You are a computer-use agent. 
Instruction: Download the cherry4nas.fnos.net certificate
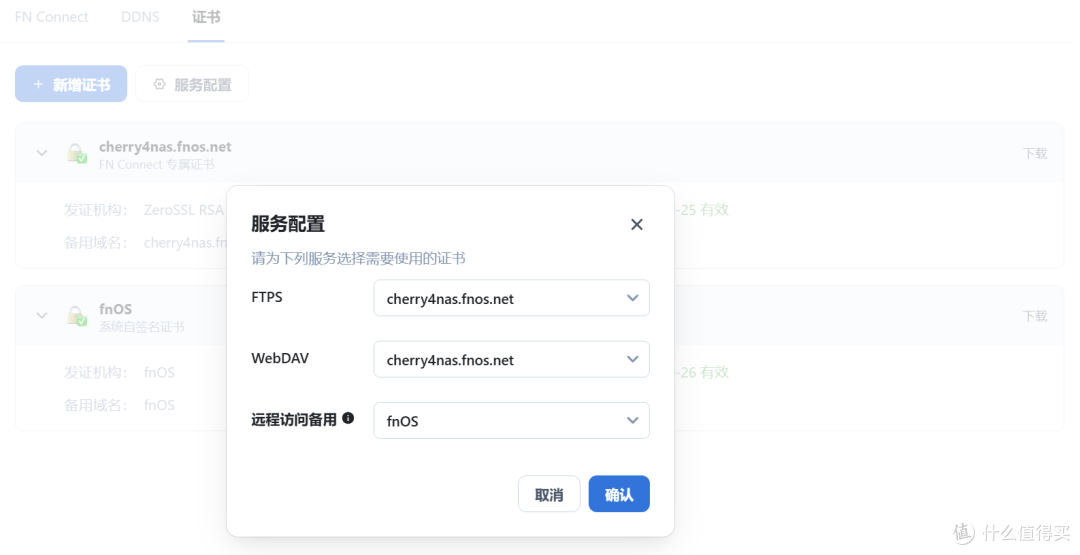[x=1035, y=154]
